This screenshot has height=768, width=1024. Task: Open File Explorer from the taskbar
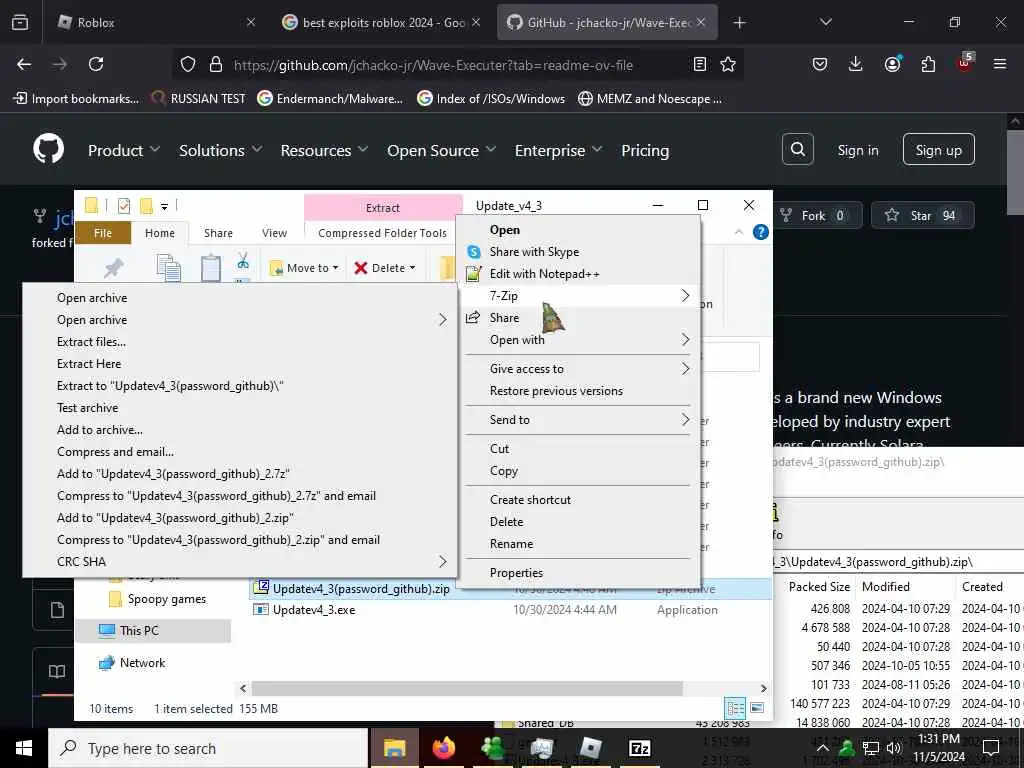(x=394, y=748)
